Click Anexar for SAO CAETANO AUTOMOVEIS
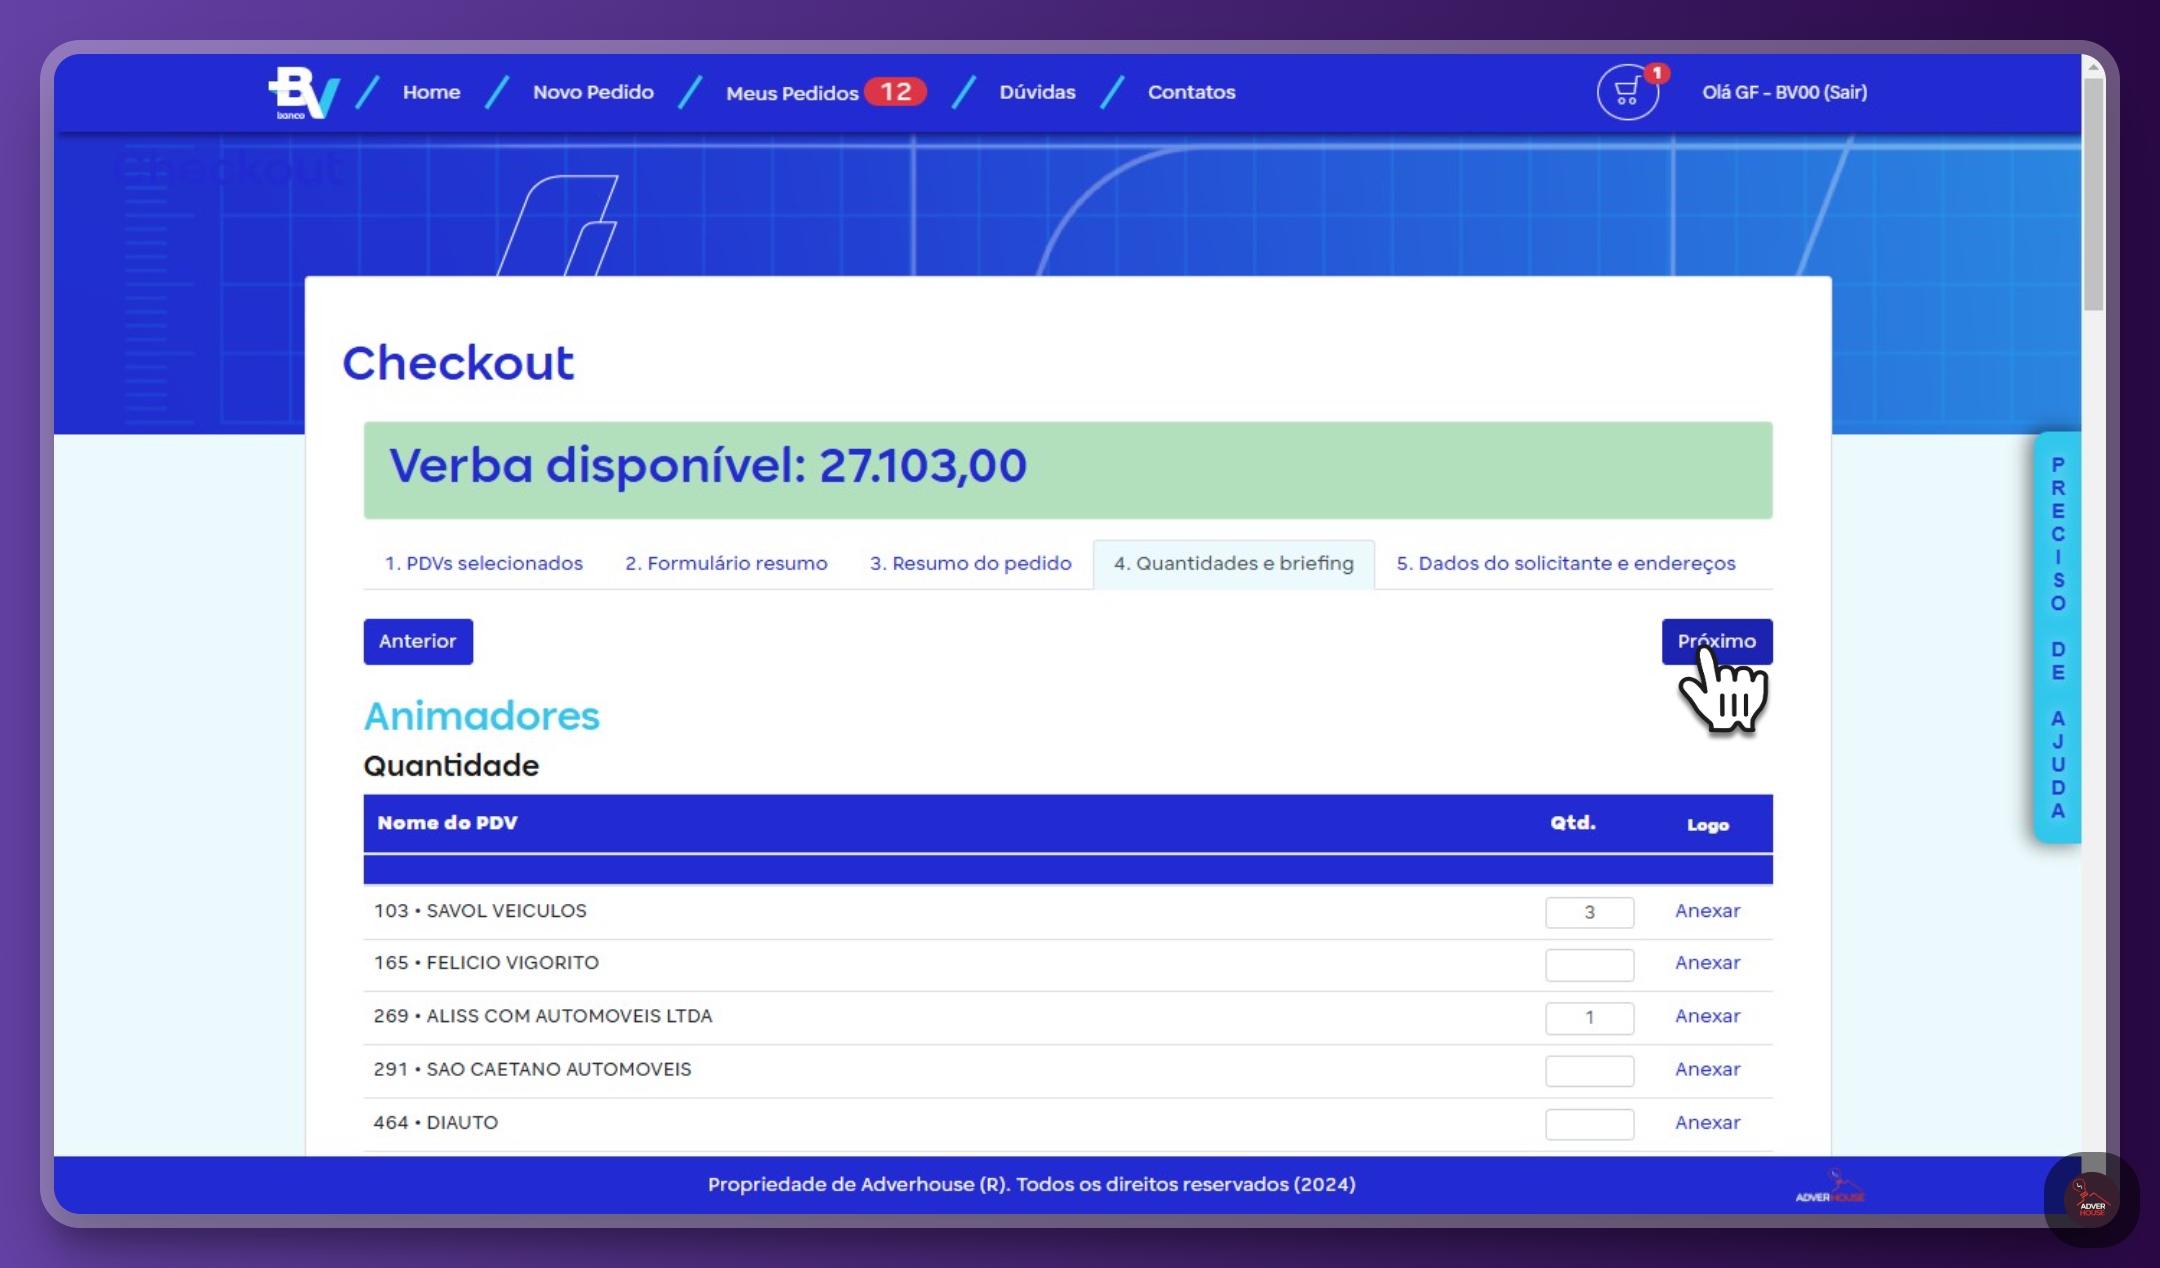This screenshot has width=2160, height=1268. coord(1708,1069)
